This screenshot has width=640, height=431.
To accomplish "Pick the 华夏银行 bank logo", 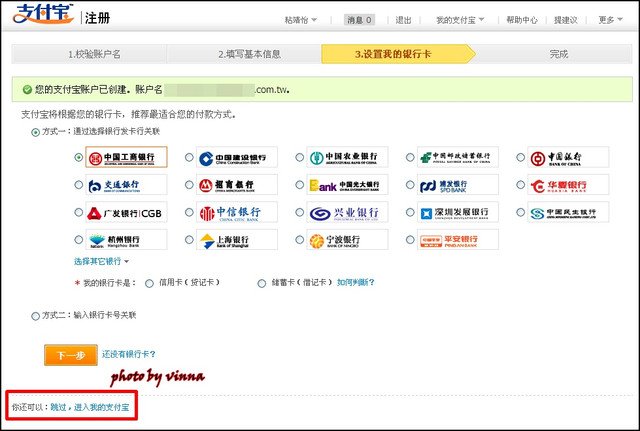I will (x=568, y=185).
